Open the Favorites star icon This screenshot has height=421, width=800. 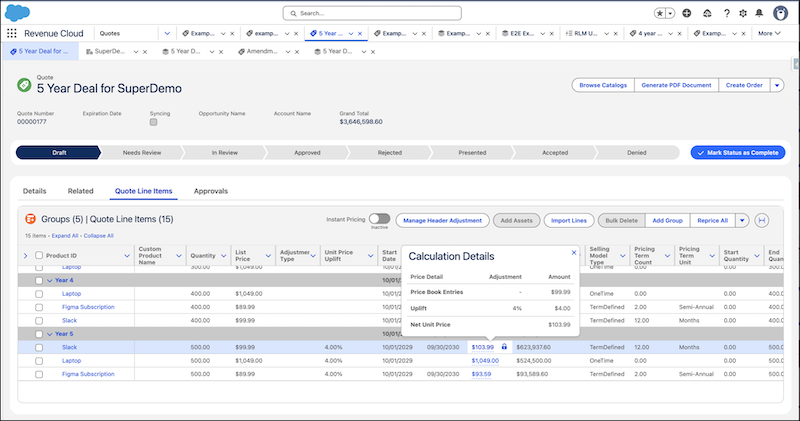pyautogui.click(x=660, y=13)
